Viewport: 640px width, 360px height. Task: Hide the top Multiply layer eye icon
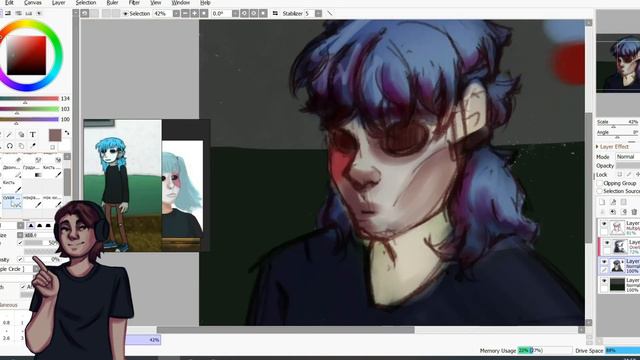pyautogui.click(x=604, y=224)
